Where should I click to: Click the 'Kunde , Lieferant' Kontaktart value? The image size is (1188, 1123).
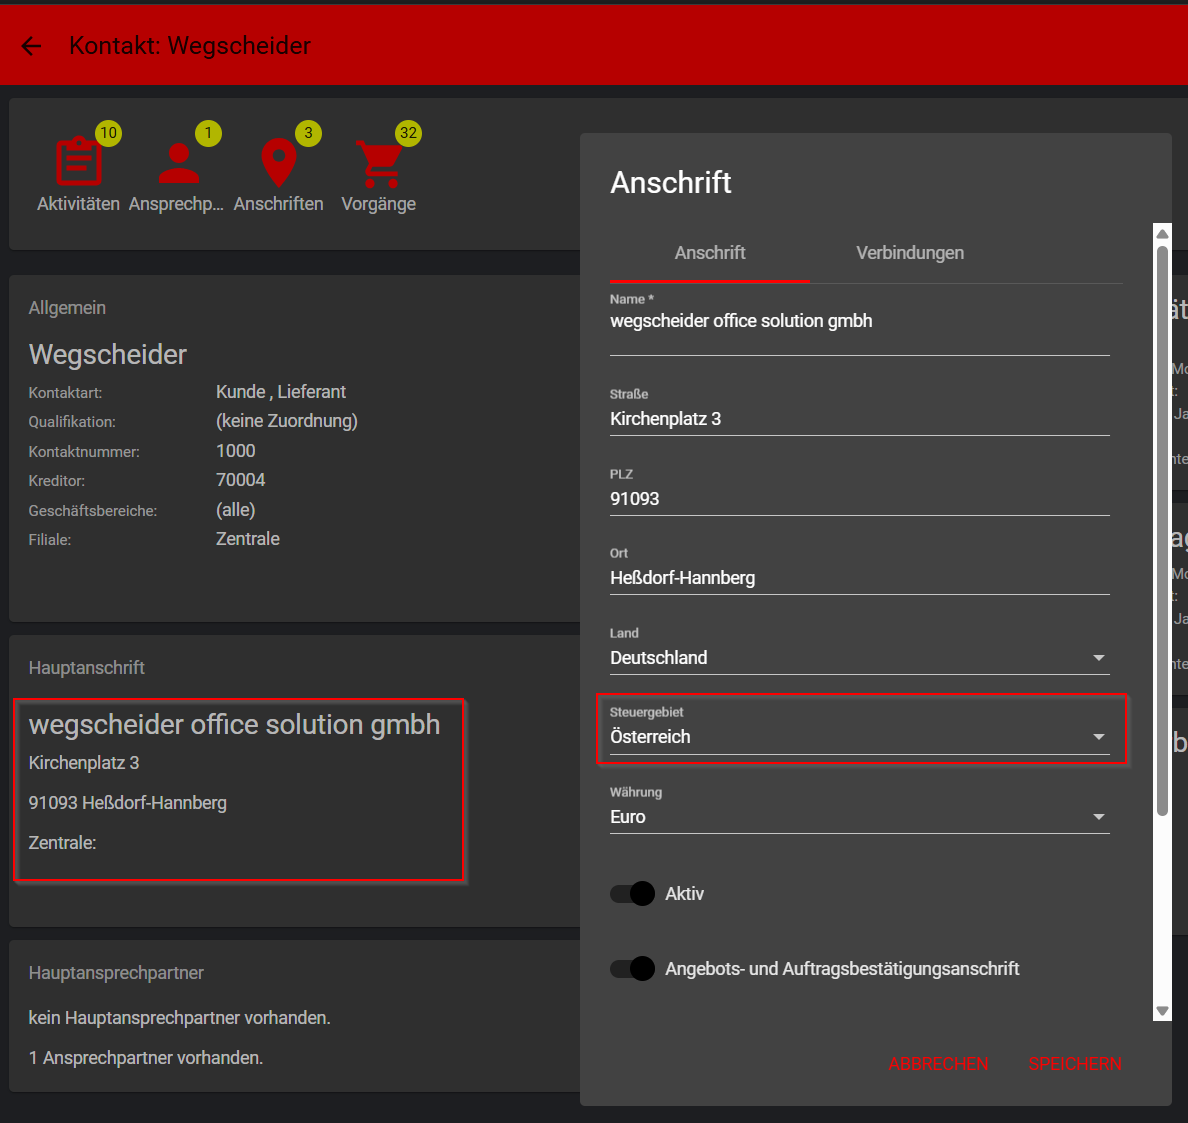(x=280, y=392)
